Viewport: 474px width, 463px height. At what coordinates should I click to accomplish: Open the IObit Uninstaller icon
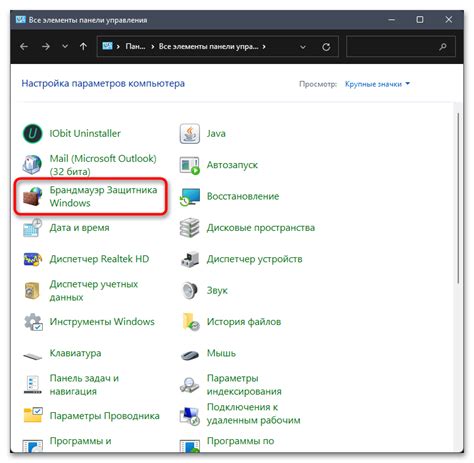click(x=32, y=133)
